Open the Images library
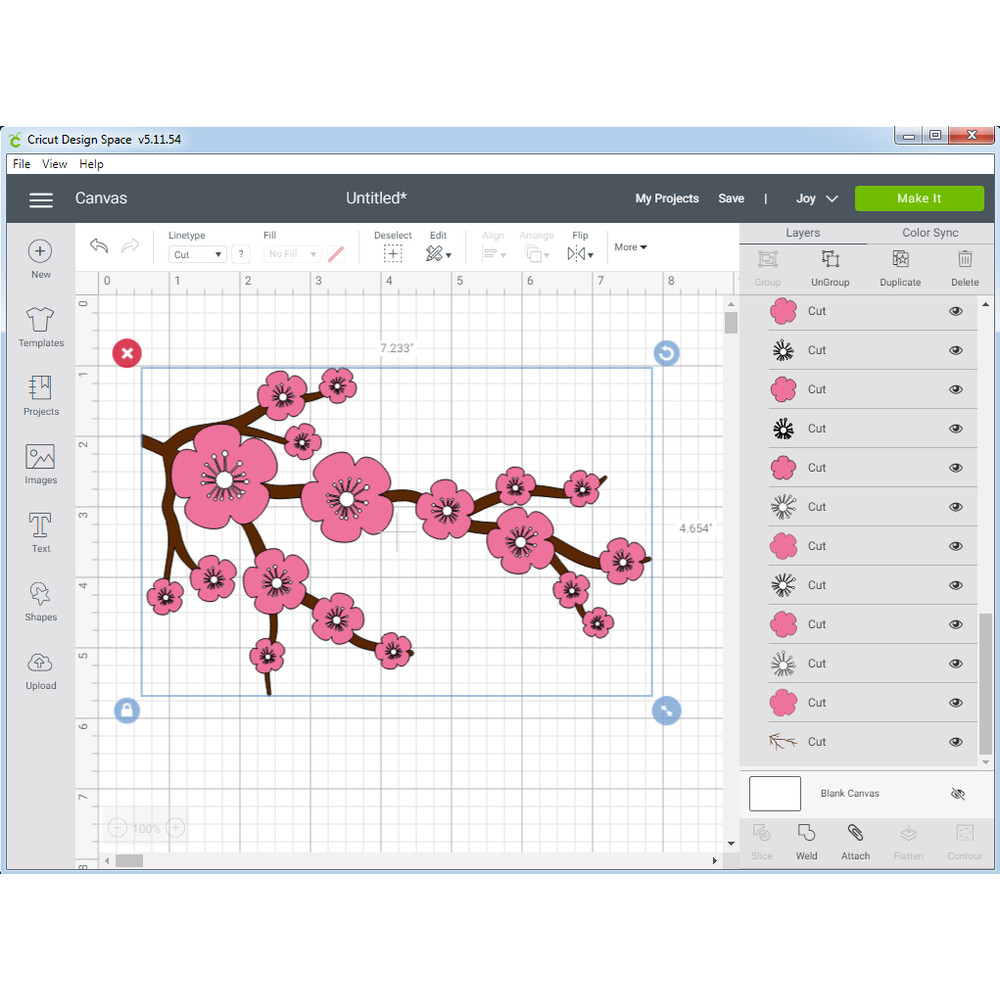1000x1000 pixels. 40,464
